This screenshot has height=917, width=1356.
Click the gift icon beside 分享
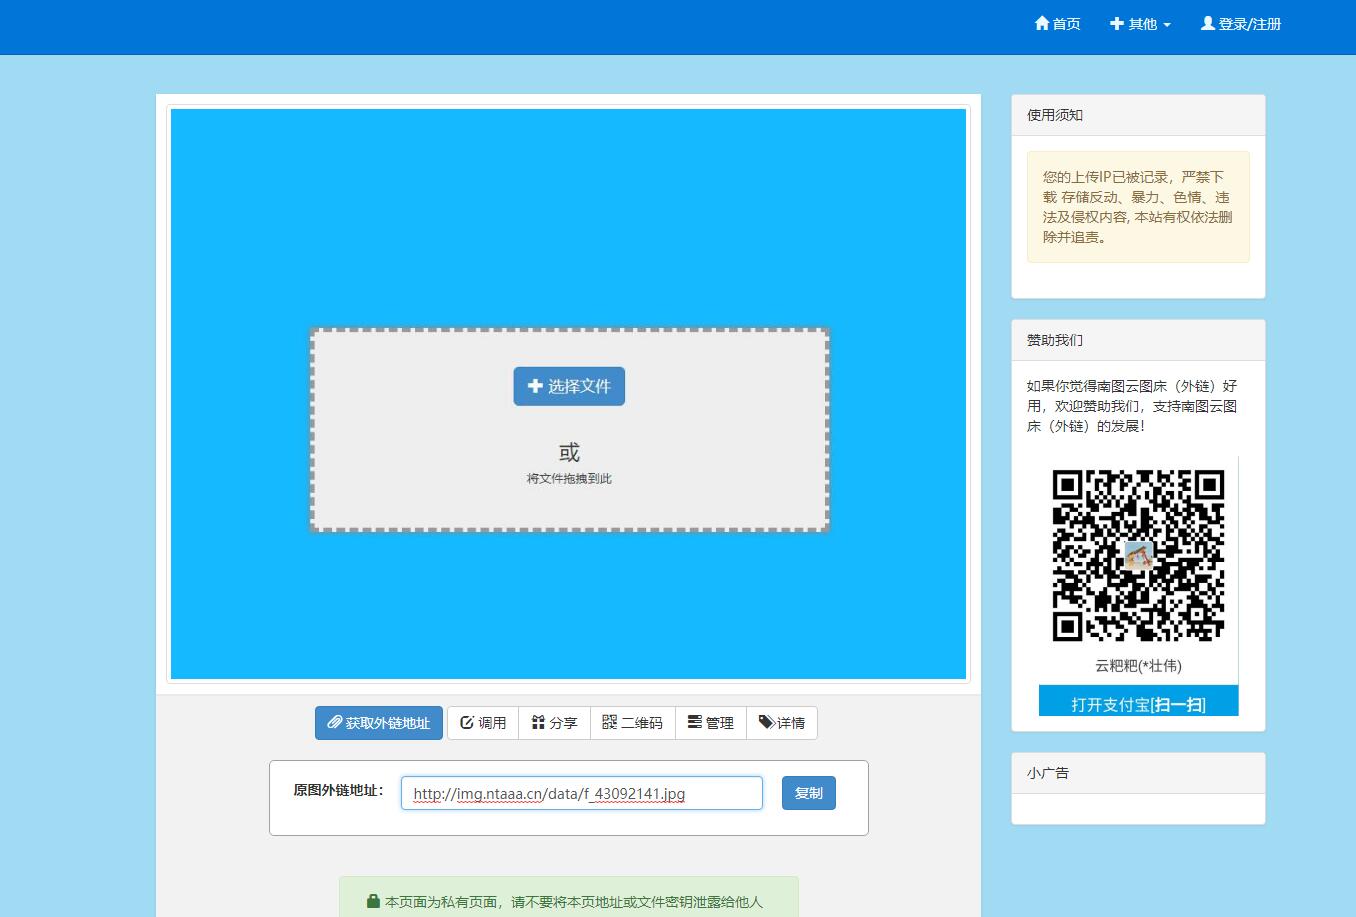point(538,722)
